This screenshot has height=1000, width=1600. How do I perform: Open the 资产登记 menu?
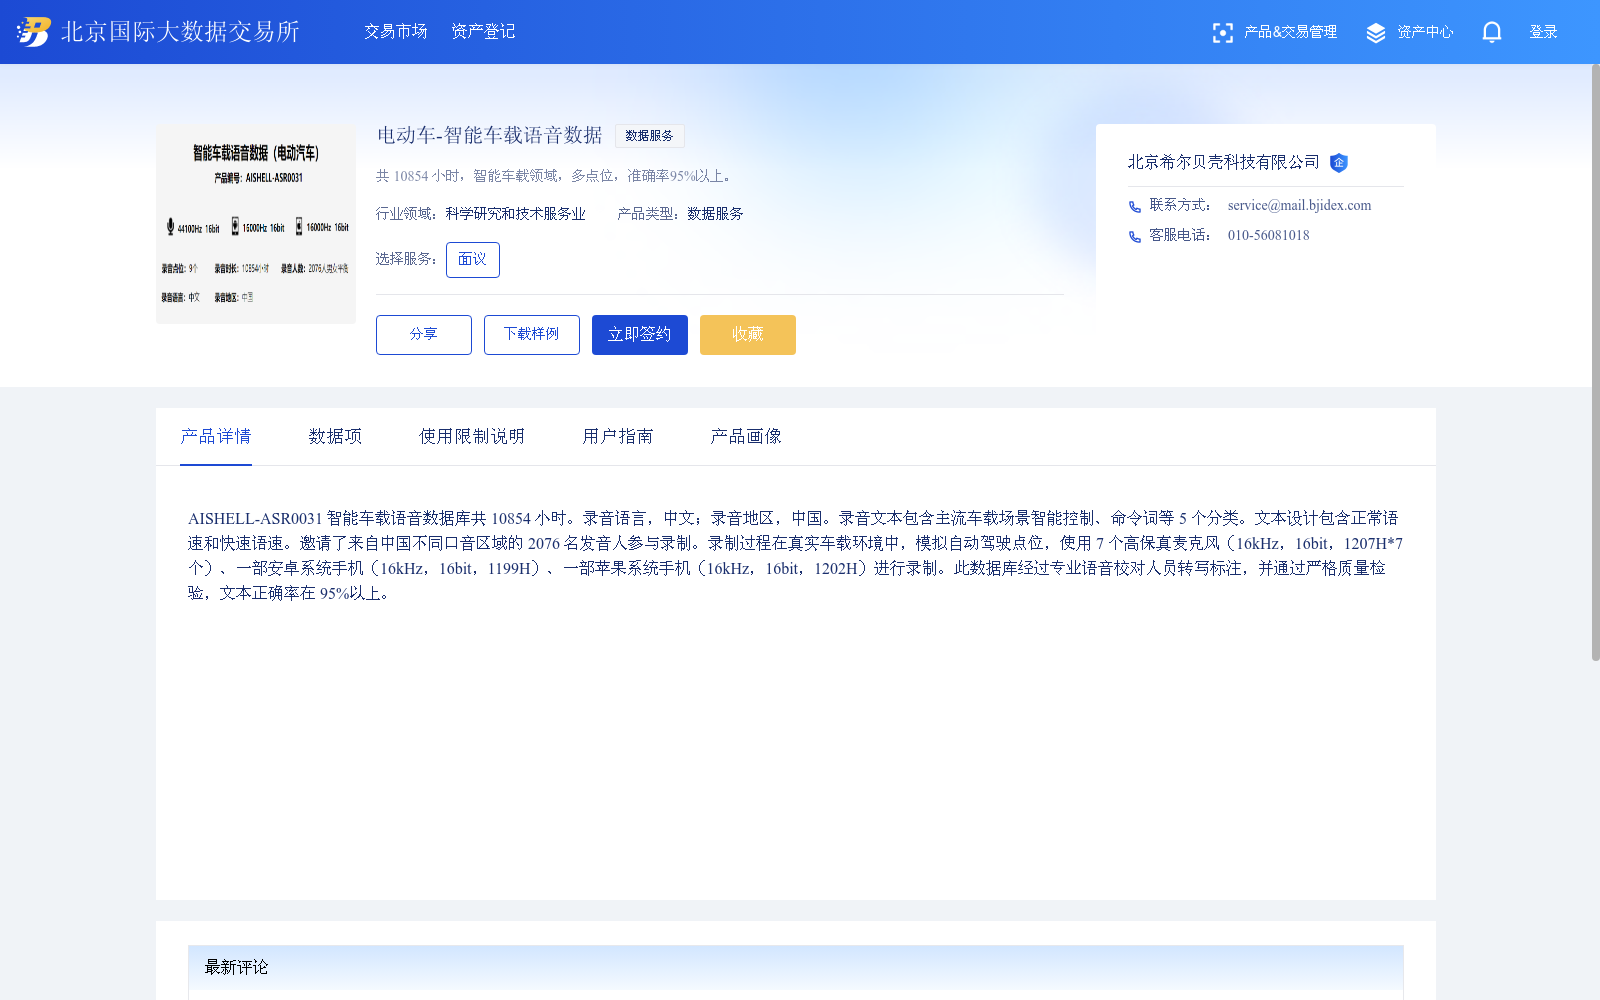coord(483,32)
